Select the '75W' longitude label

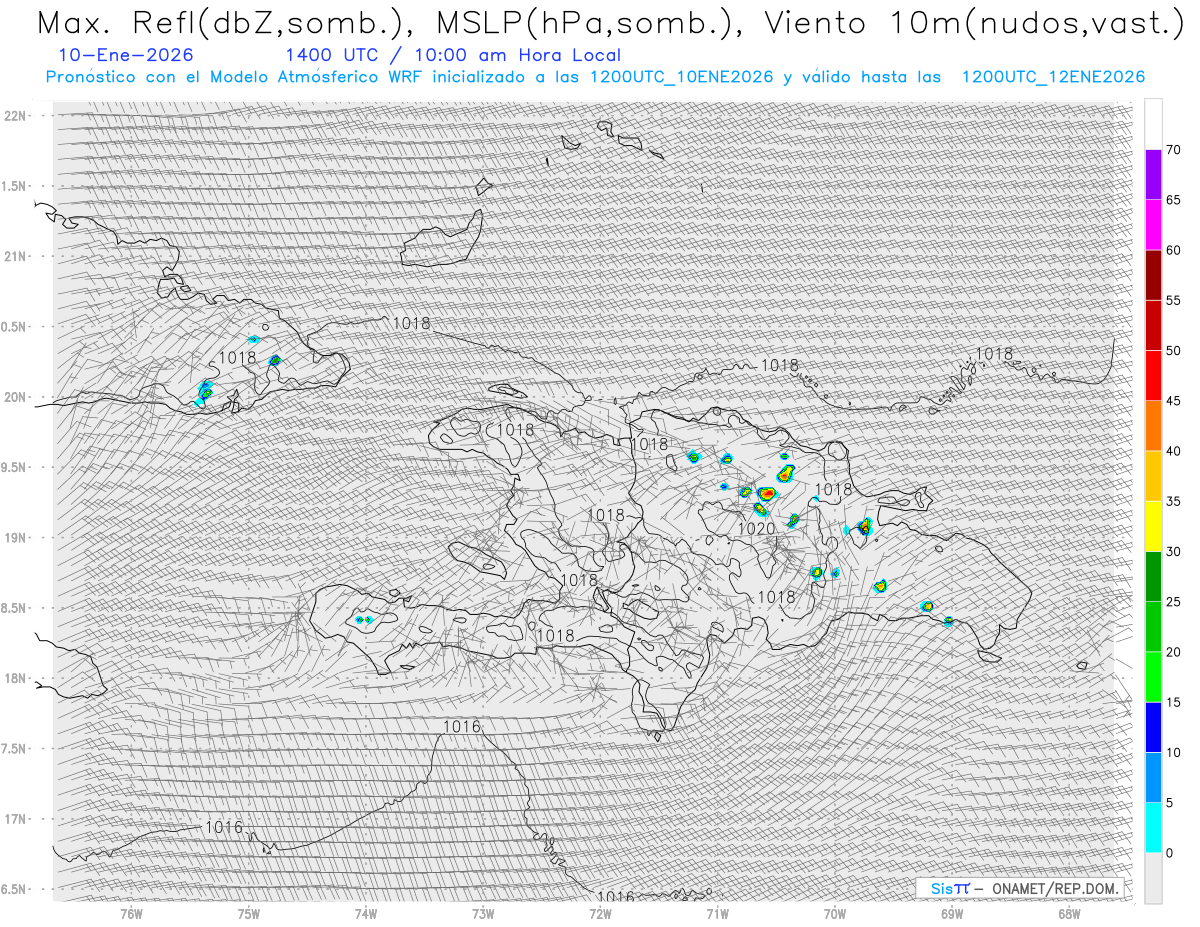click(x=249, y=913)
